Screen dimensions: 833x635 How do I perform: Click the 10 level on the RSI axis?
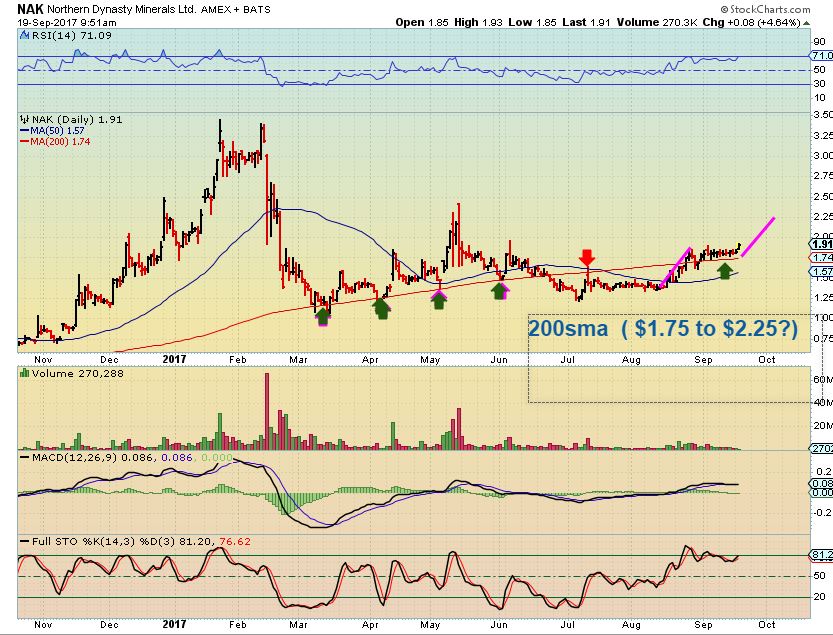tap(819, 98)
